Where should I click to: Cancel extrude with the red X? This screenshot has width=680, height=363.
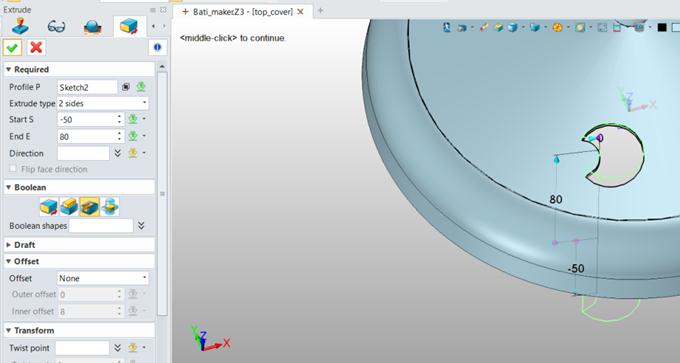coord(36,47)
